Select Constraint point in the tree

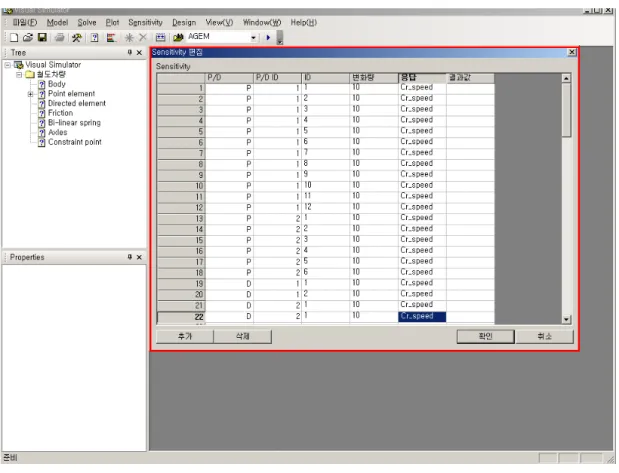point(75,142)
